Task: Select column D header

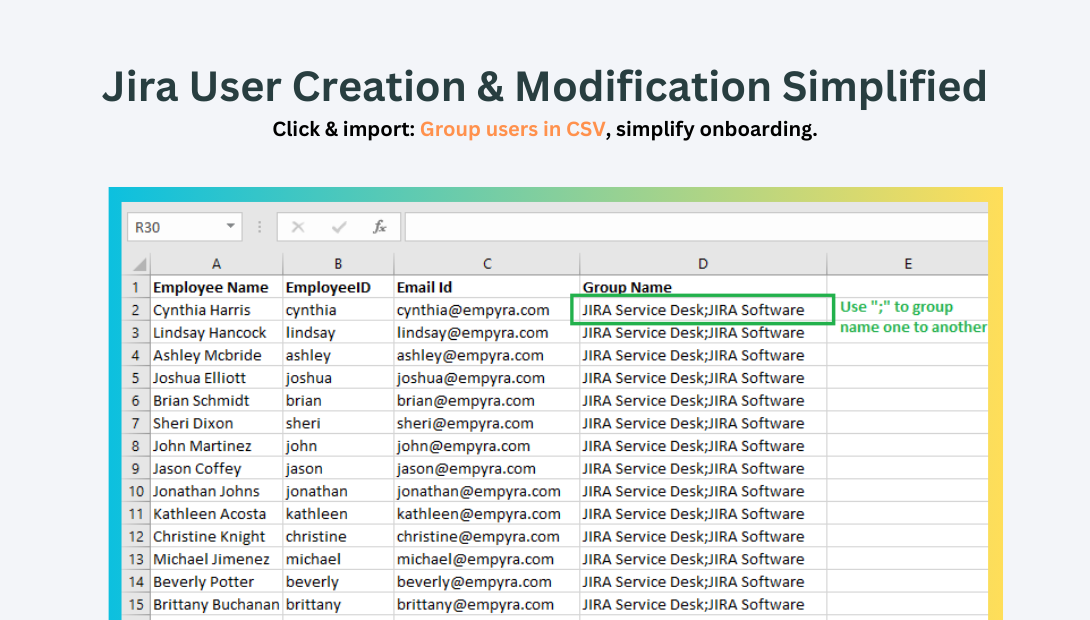Action: point(702,262)
